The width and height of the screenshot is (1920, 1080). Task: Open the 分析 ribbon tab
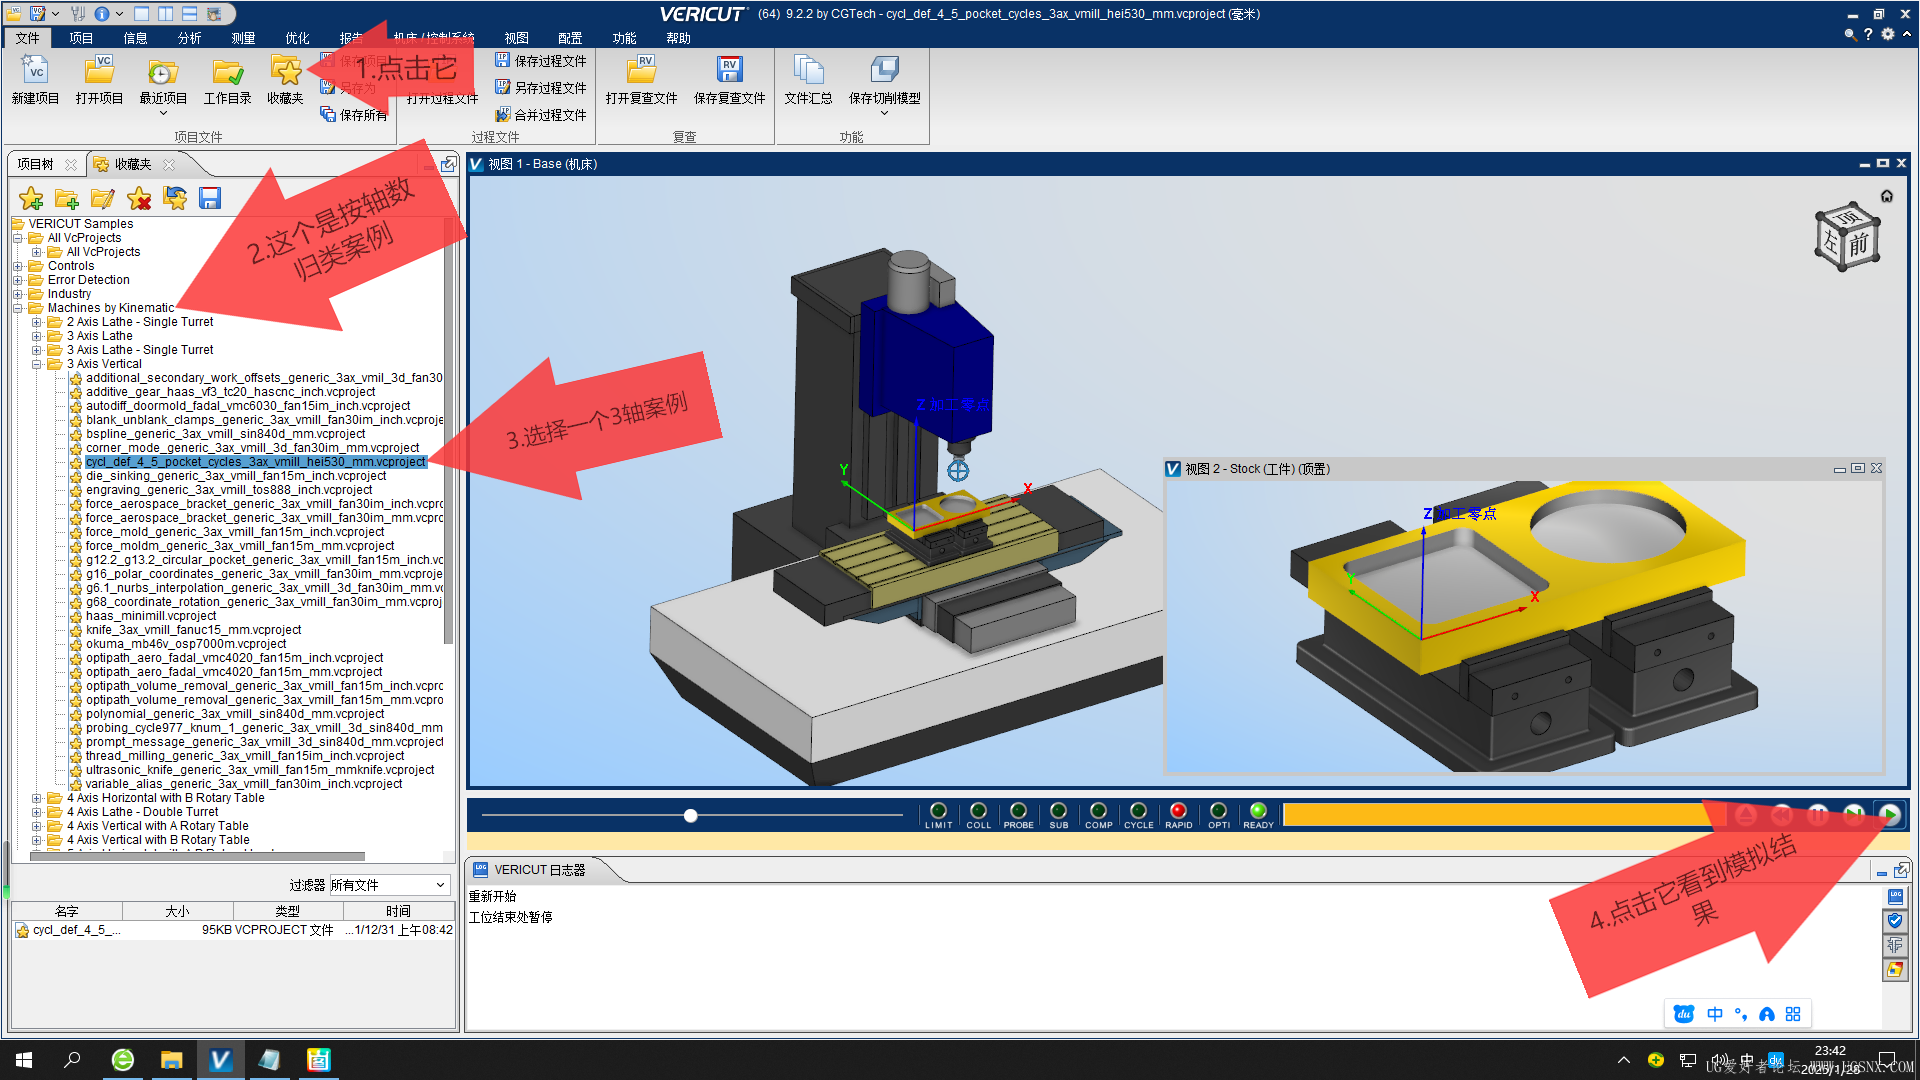click(x=190, y=38)
